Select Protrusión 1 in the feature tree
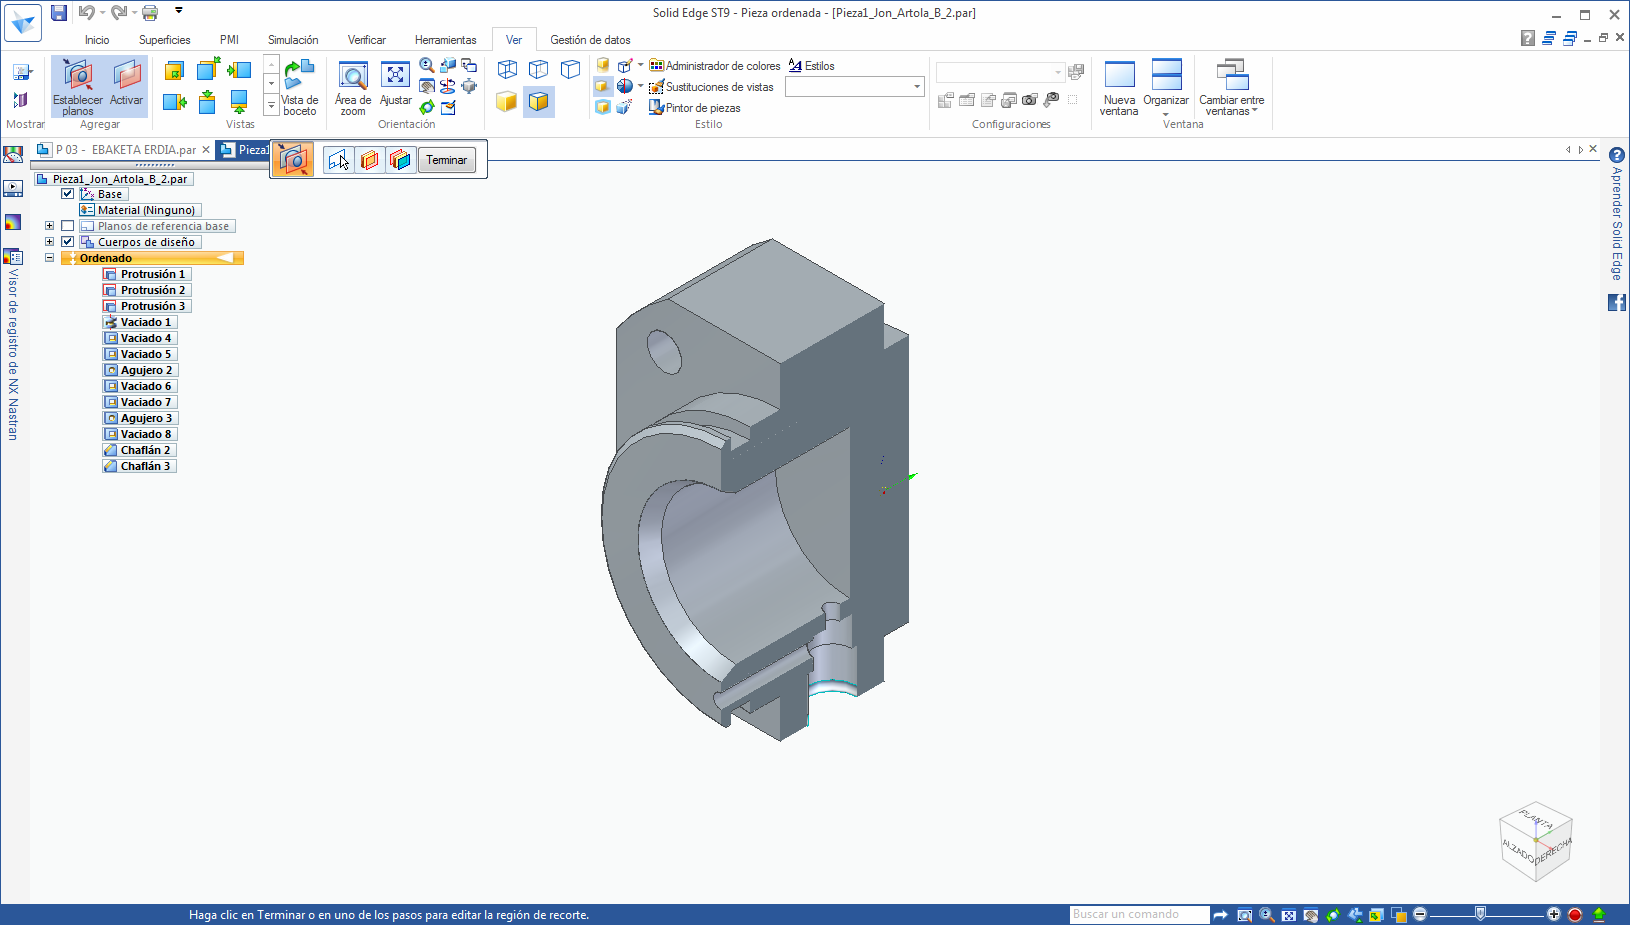This screenshot has width=1630, height=925. pyautogui.click(x=152, y=274)
